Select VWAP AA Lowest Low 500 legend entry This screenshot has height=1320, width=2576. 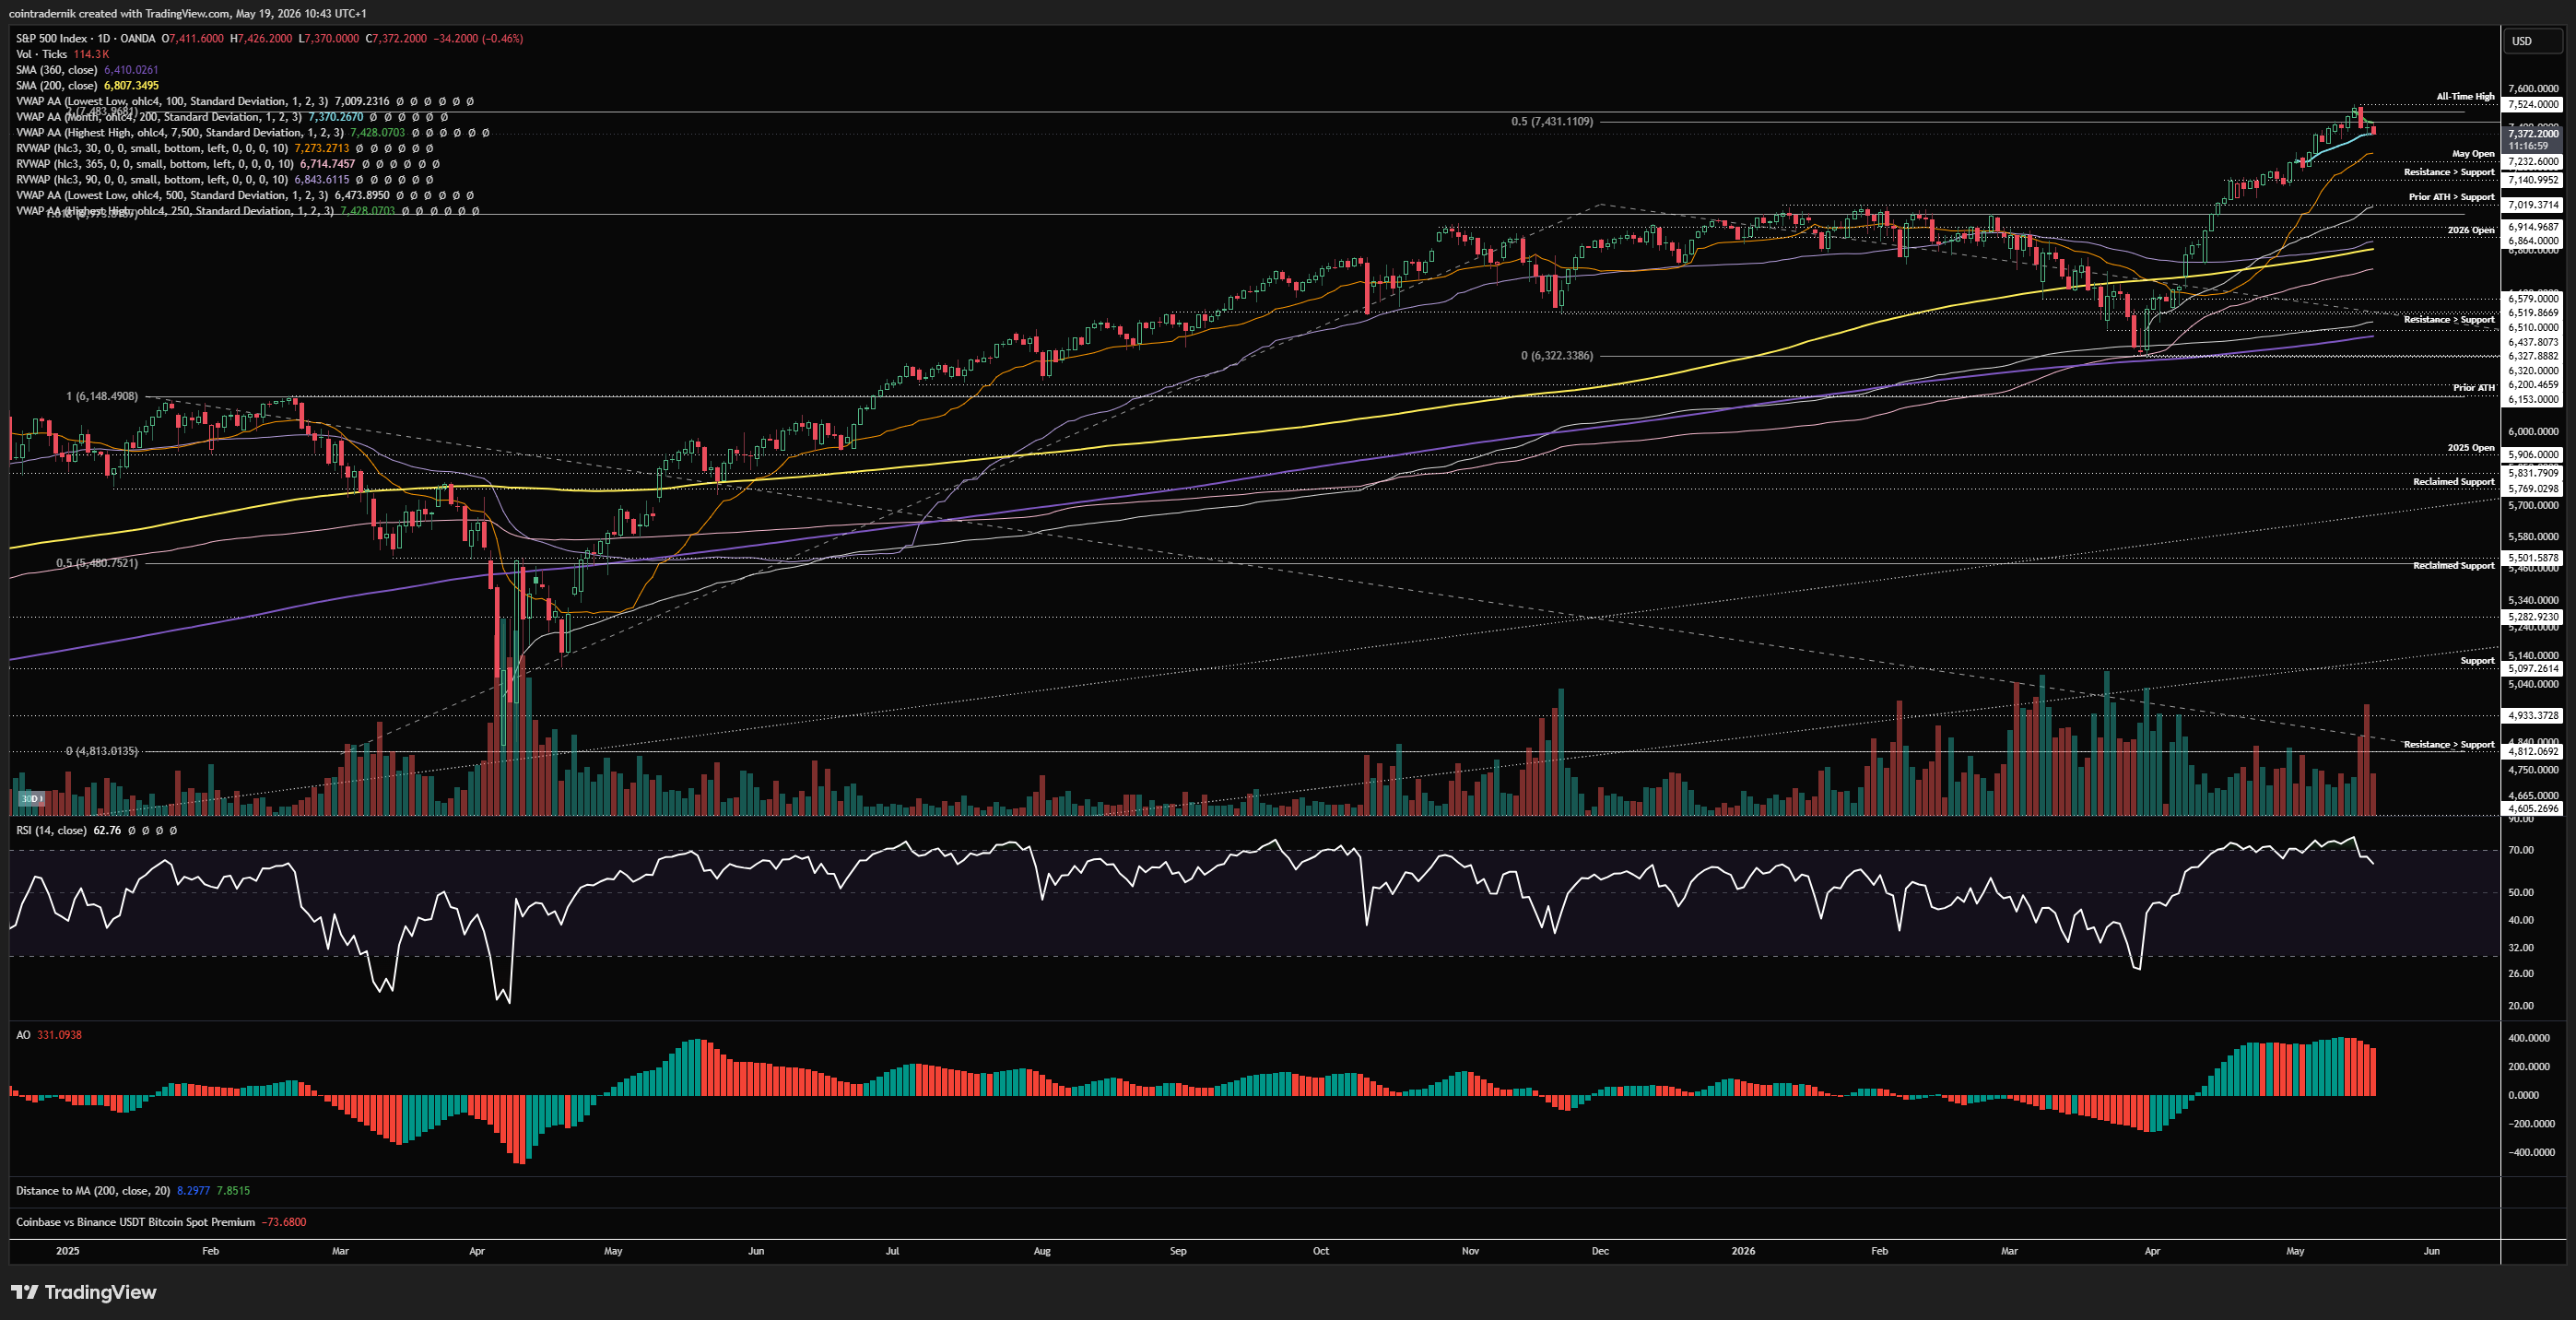click(x=245, y=195)
